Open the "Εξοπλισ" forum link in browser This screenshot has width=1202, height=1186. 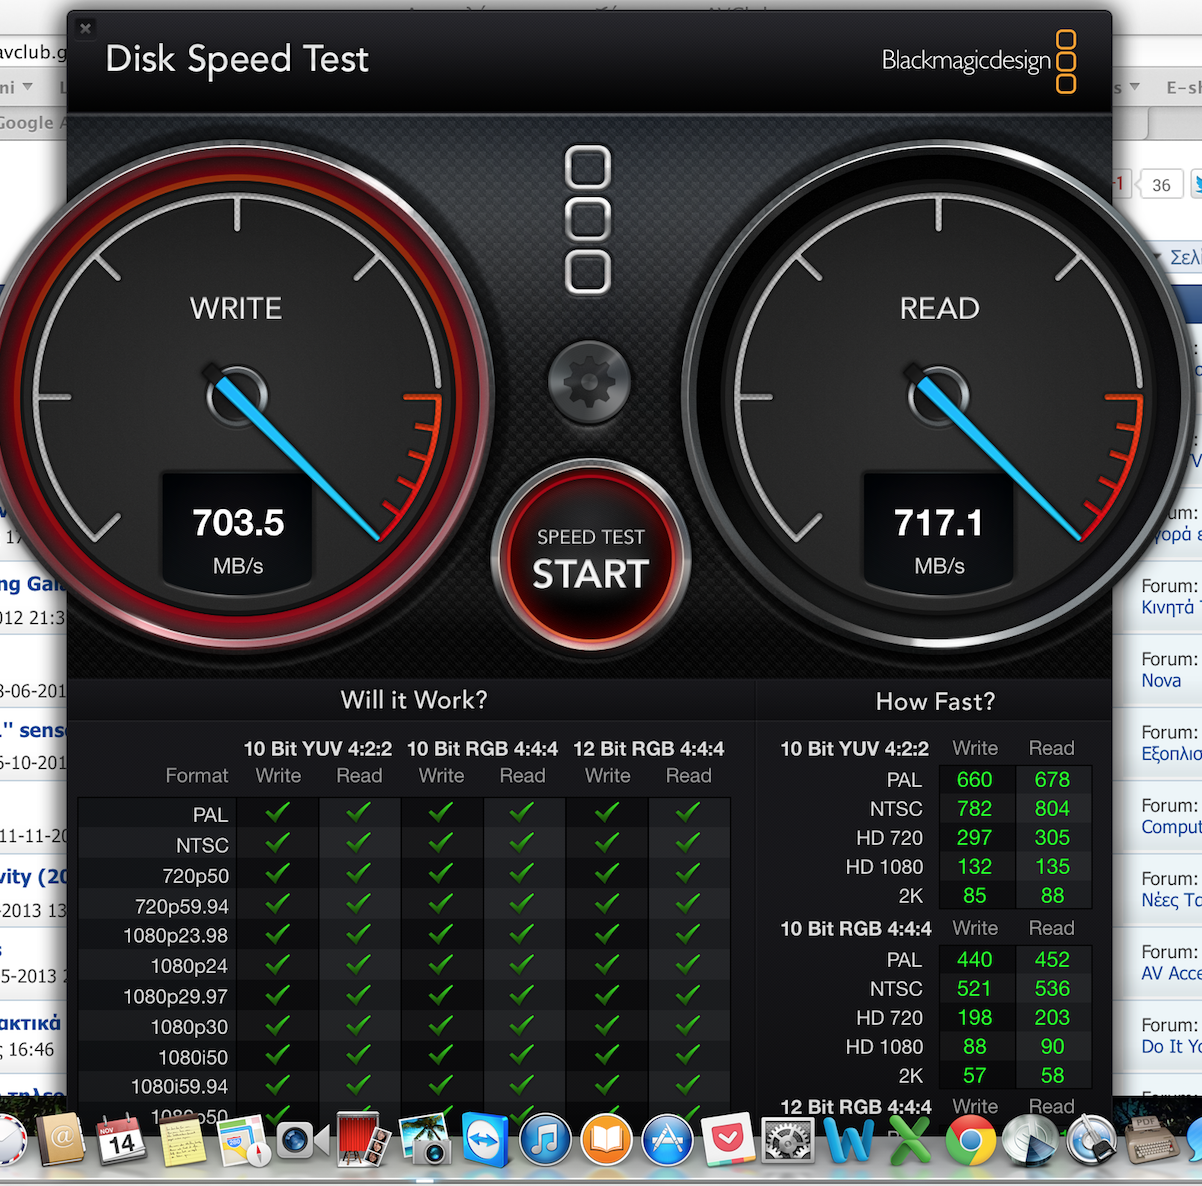[1171, 754]
